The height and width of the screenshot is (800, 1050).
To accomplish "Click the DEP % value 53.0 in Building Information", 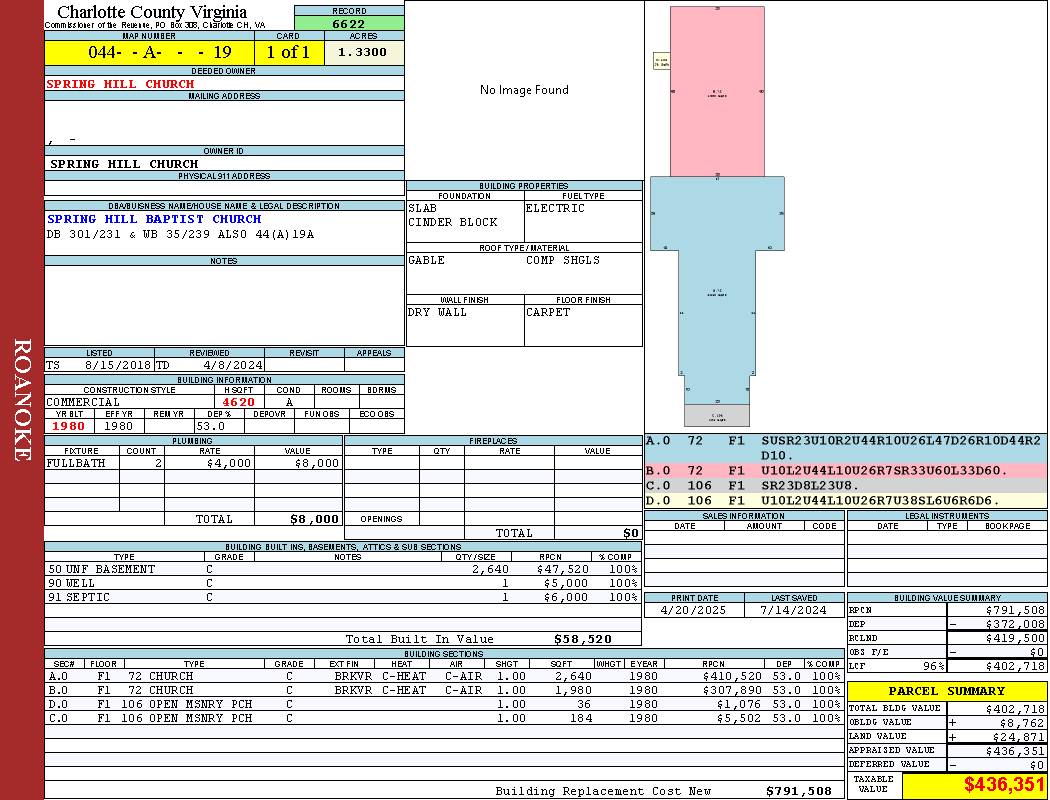I will (211, 426).
